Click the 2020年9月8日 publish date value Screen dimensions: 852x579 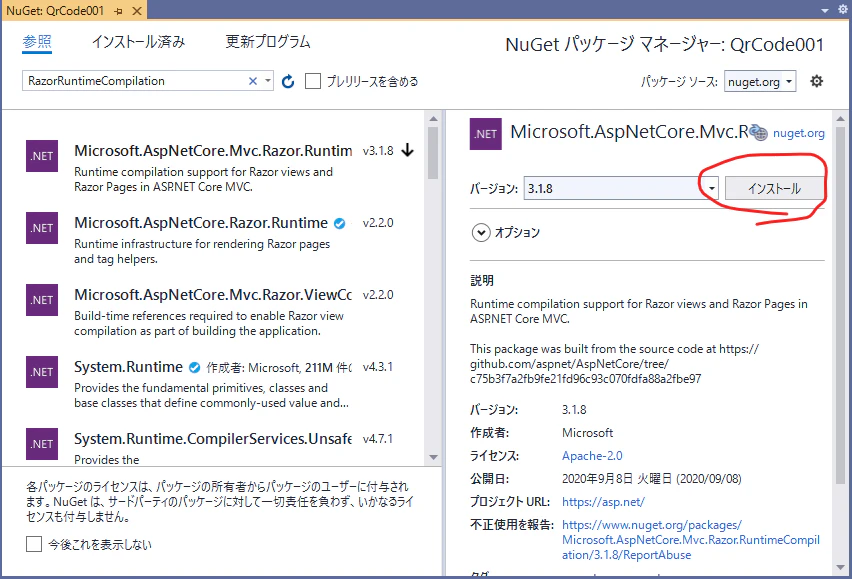(x=651, y=479)
